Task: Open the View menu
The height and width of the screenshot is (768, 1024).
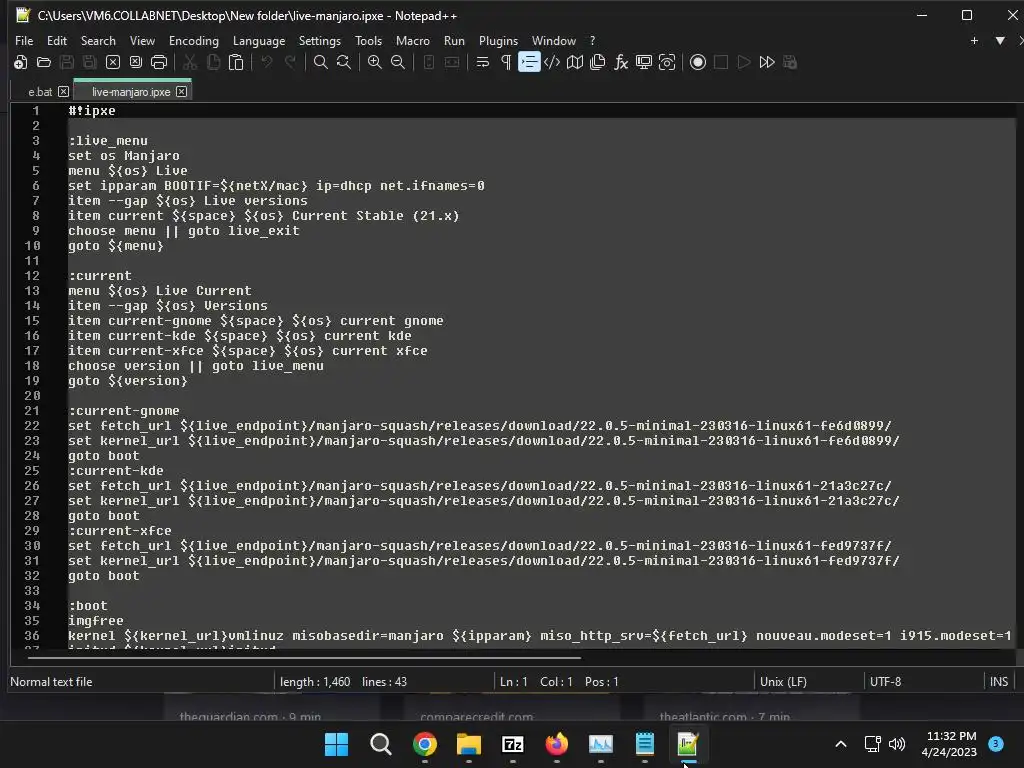Action: [x=142, y=40]
